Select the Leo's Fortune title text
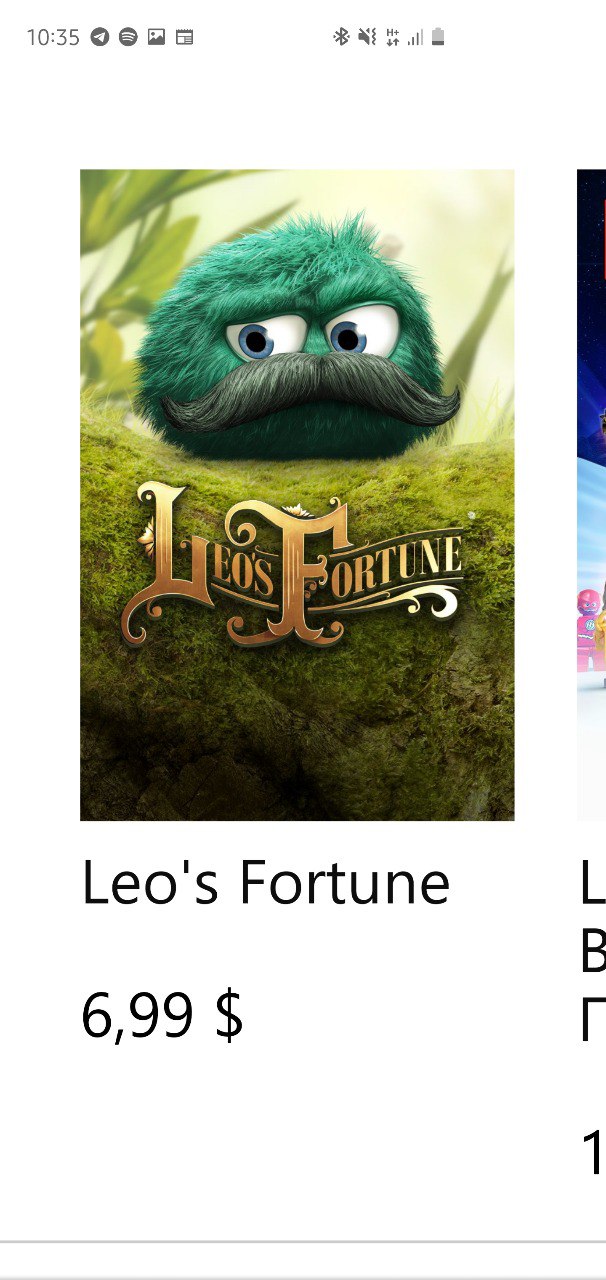Screen dimensions: 606x1280 (265, 883)
